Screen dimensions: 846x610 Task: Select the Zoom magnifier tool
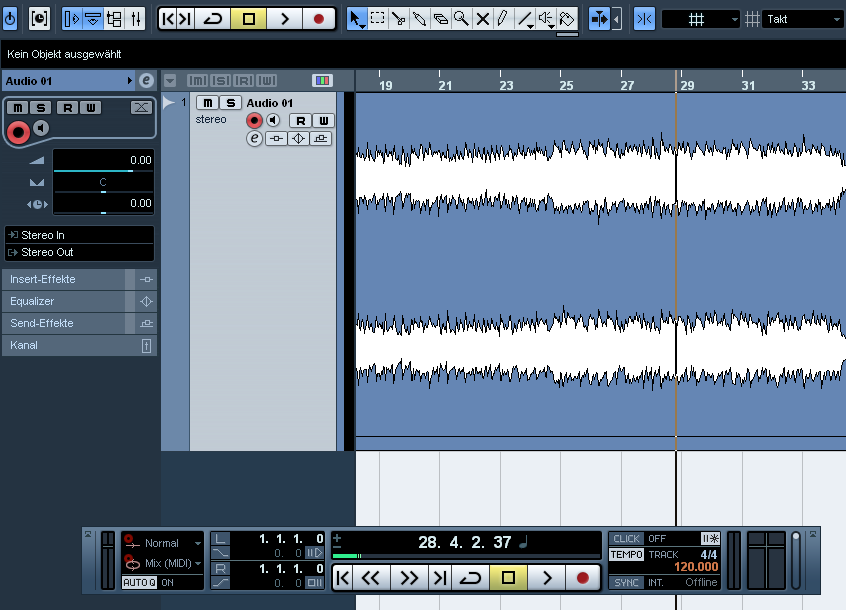click(x=461, y=19)
